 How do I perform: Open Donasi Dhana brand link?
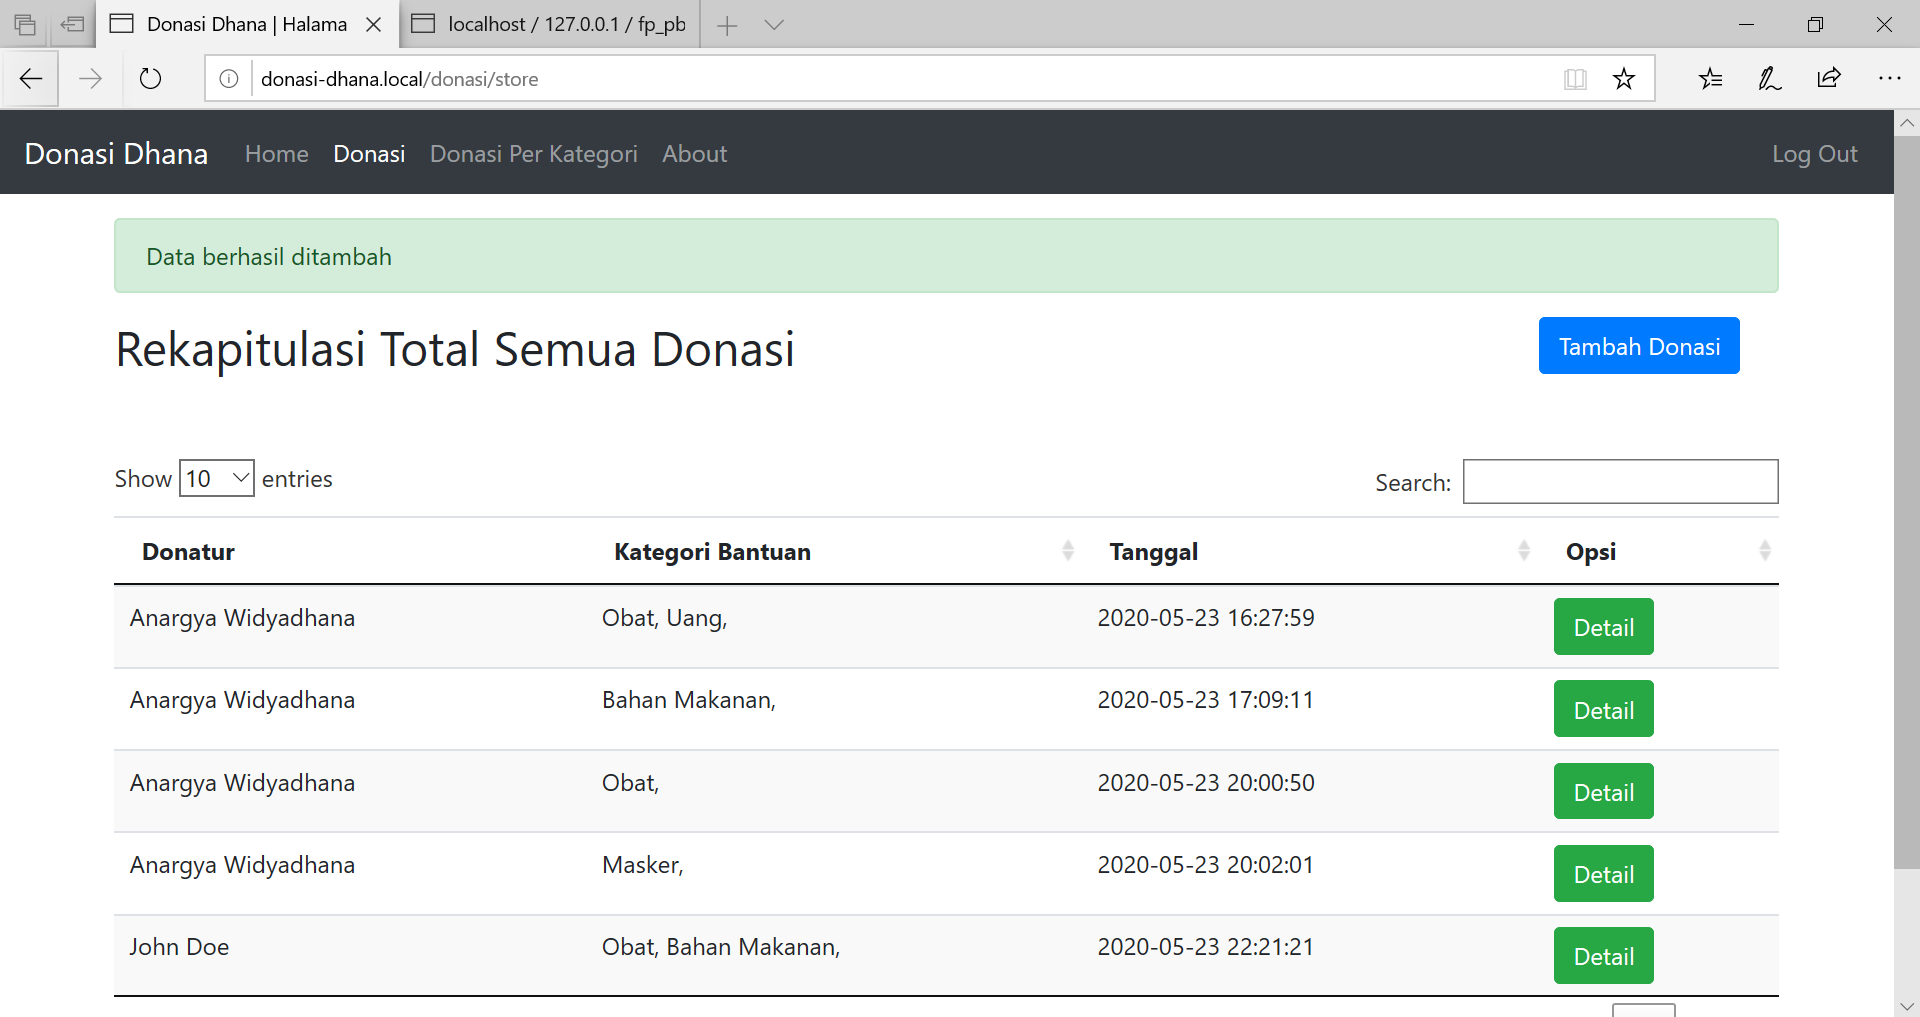(116, 153)
